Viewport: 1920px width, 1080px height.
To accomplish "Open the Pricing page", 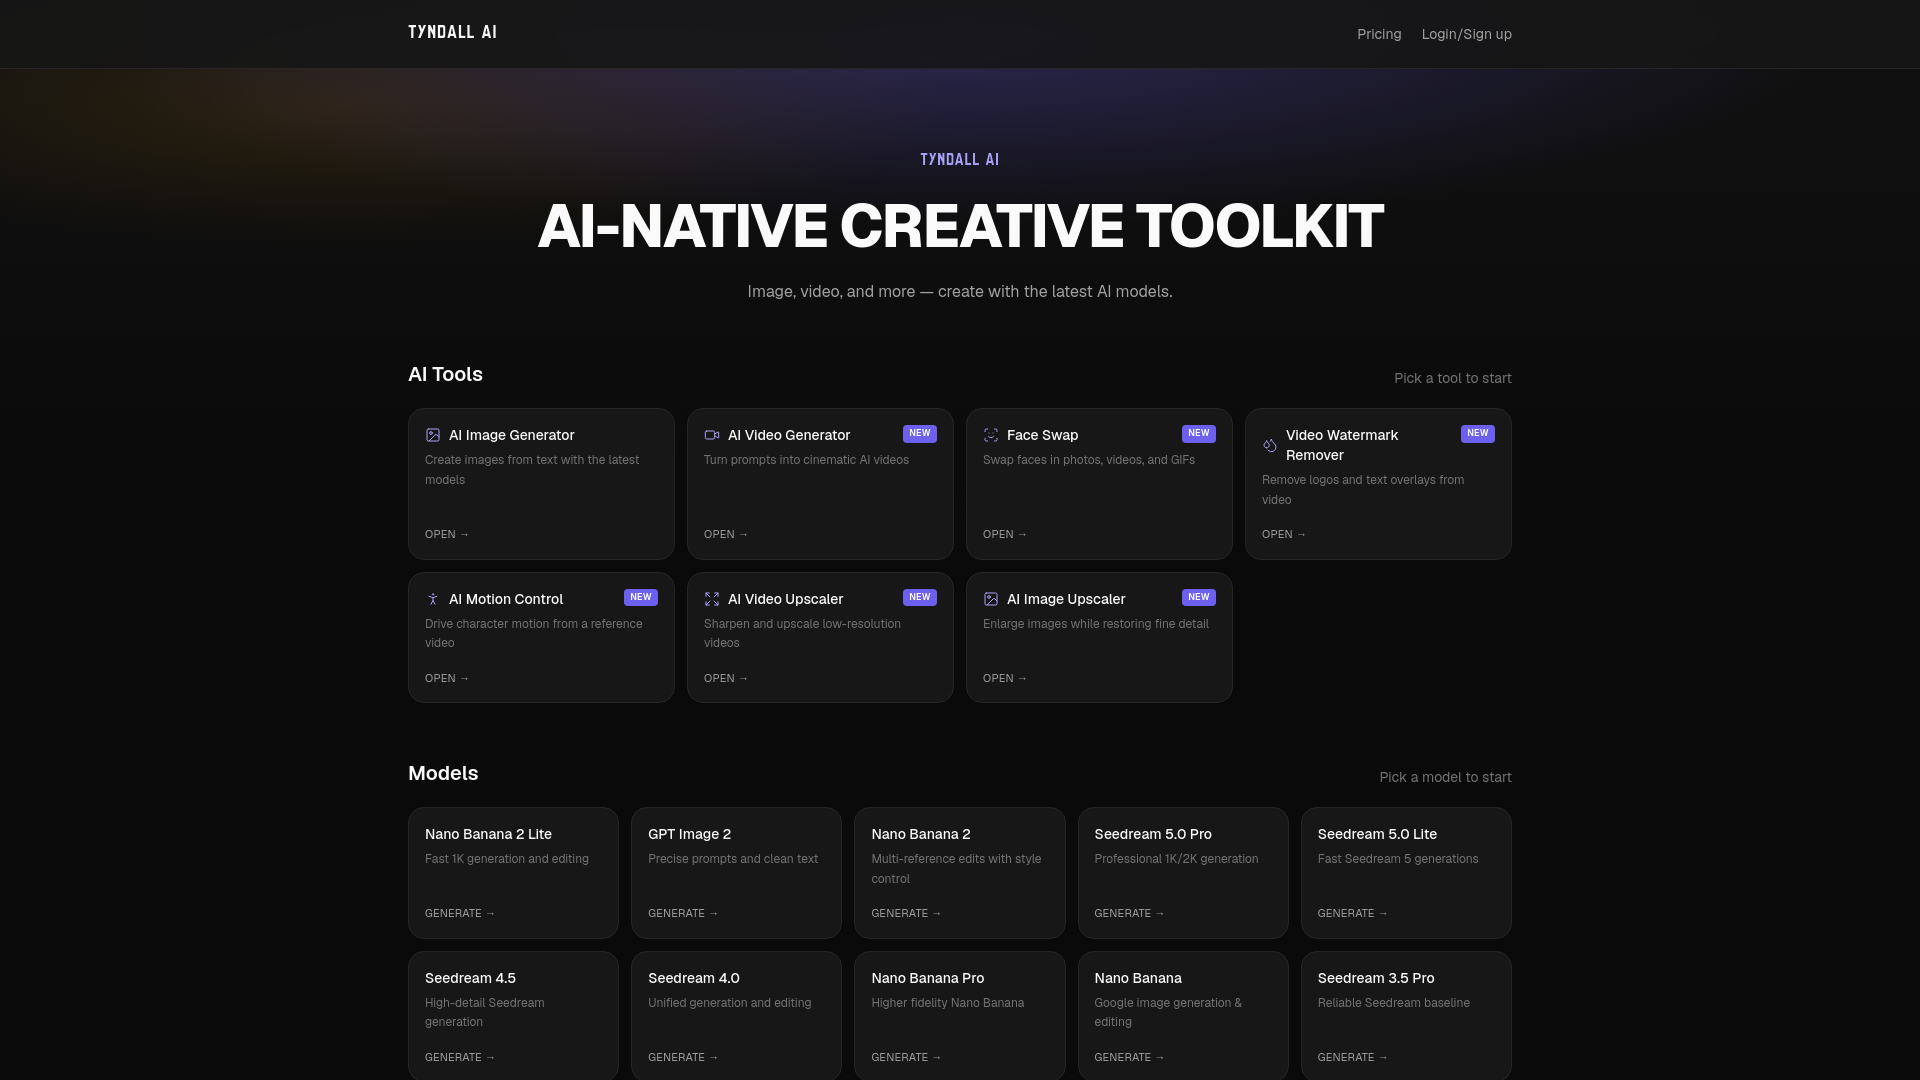I will [x=1379, y=34].
